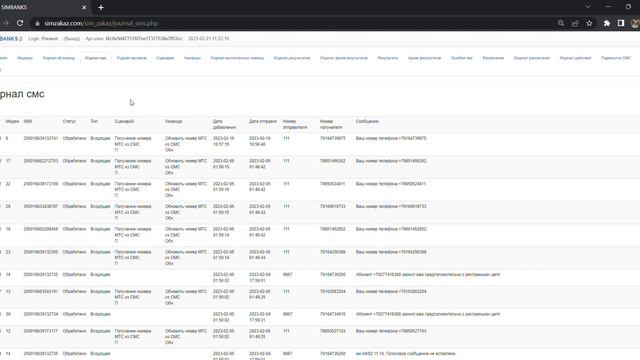Click recipient number 79801456352
The image size is (640, 360).
(333, 161)
